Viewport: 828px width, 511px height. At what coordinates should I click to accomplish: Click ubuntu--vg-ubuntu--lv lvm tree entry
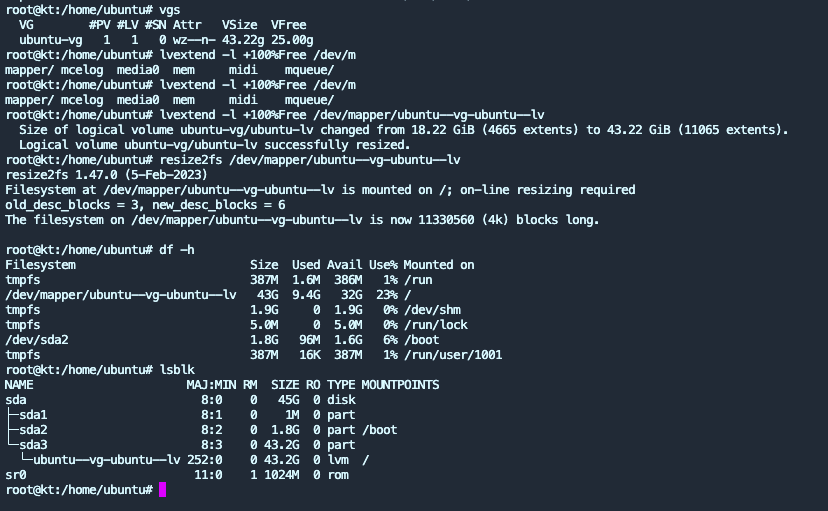tap(107, 460)
